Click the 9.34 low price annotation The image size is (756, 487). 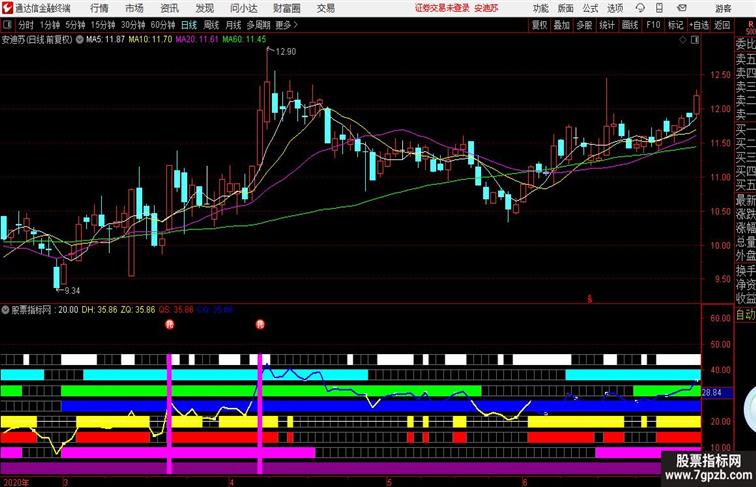click(x=72, y=291)
